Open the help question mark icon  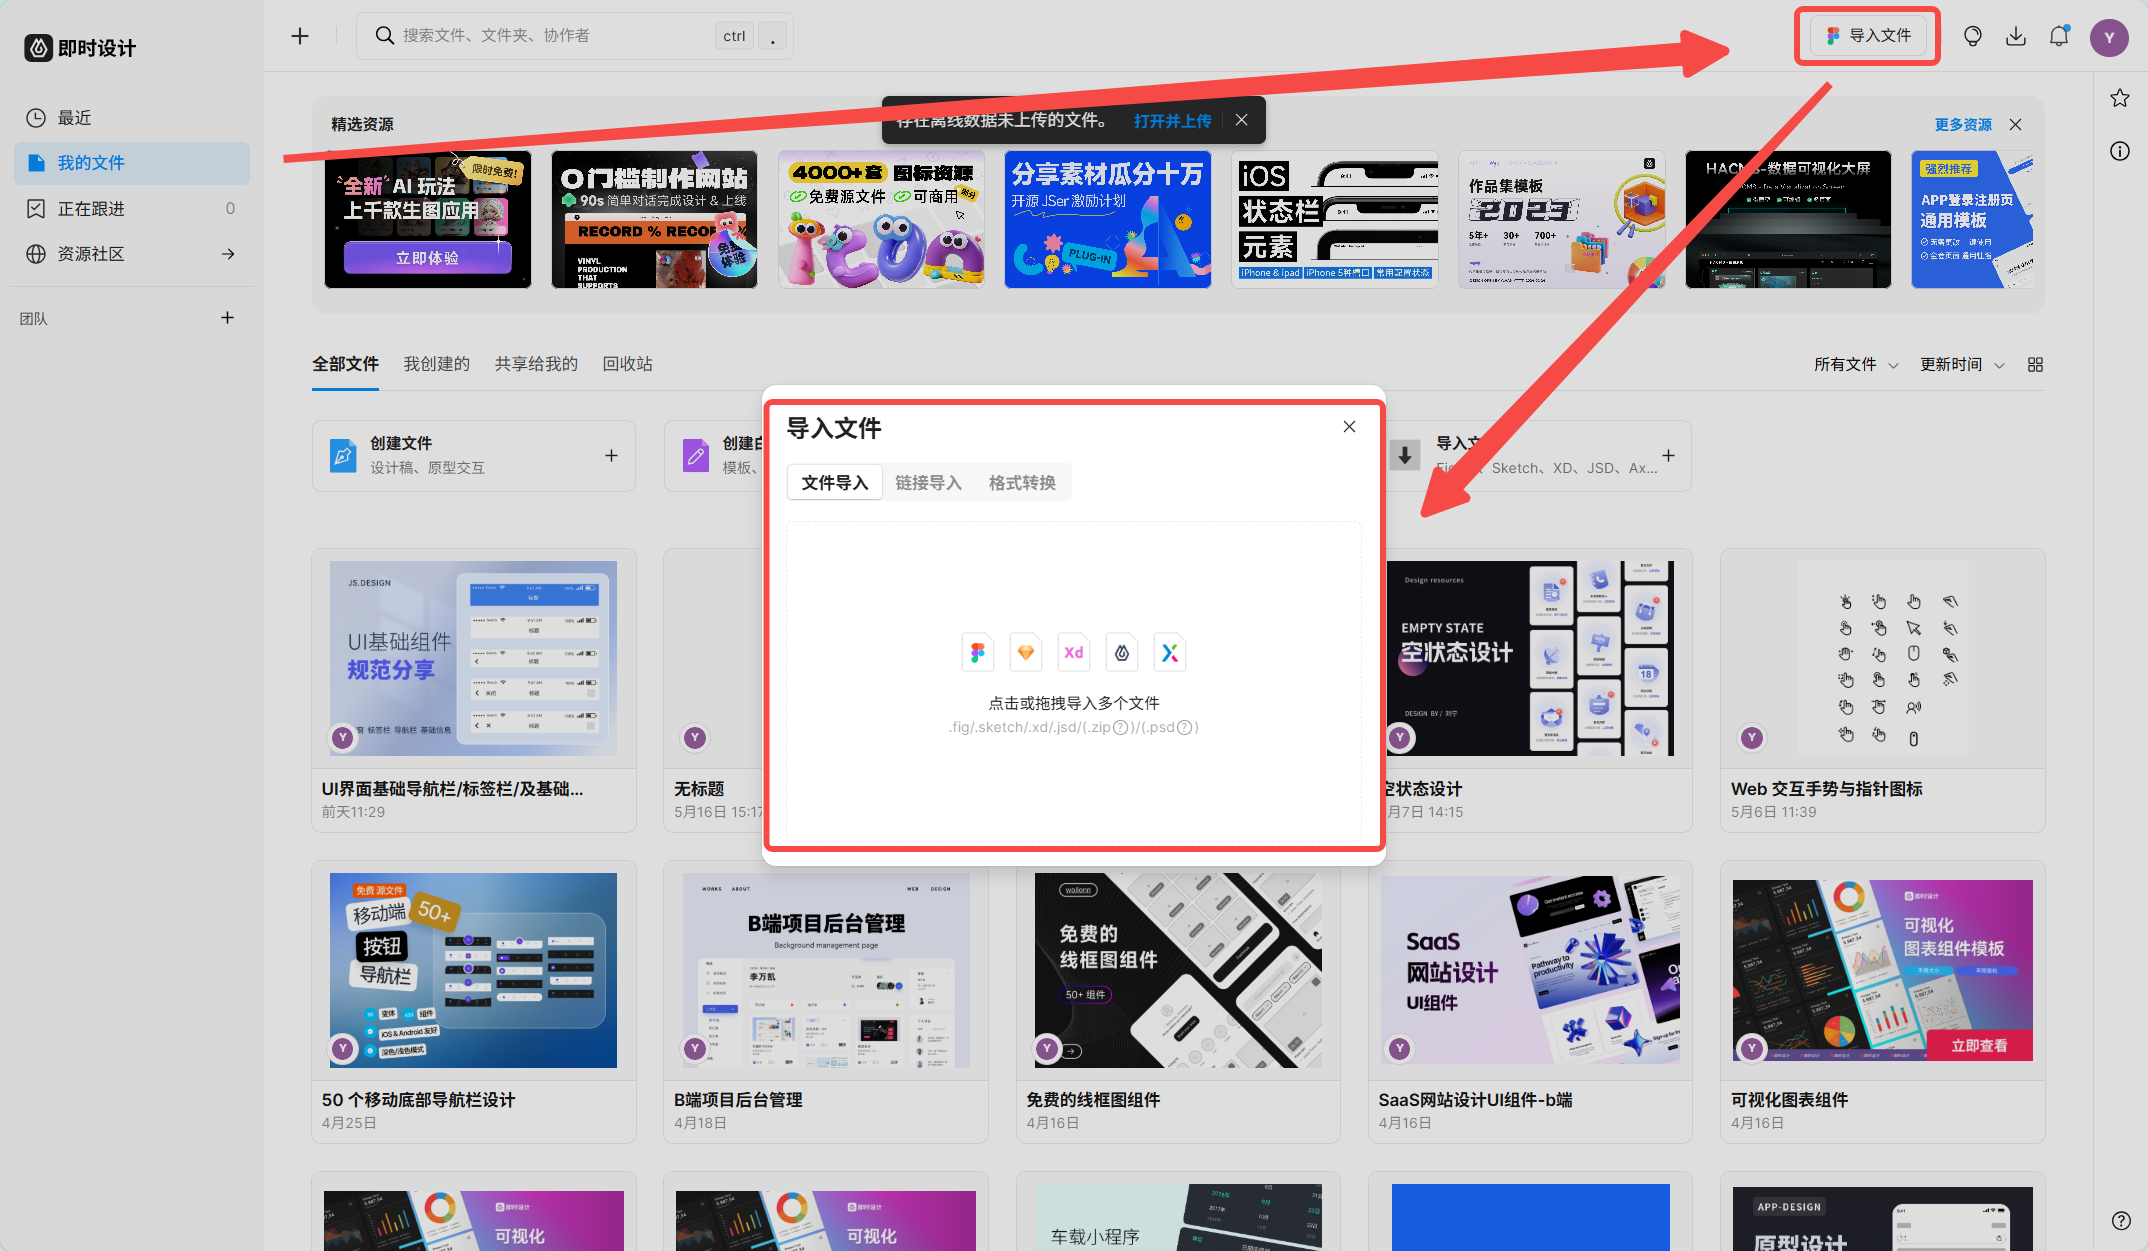click(2121, 1221)
